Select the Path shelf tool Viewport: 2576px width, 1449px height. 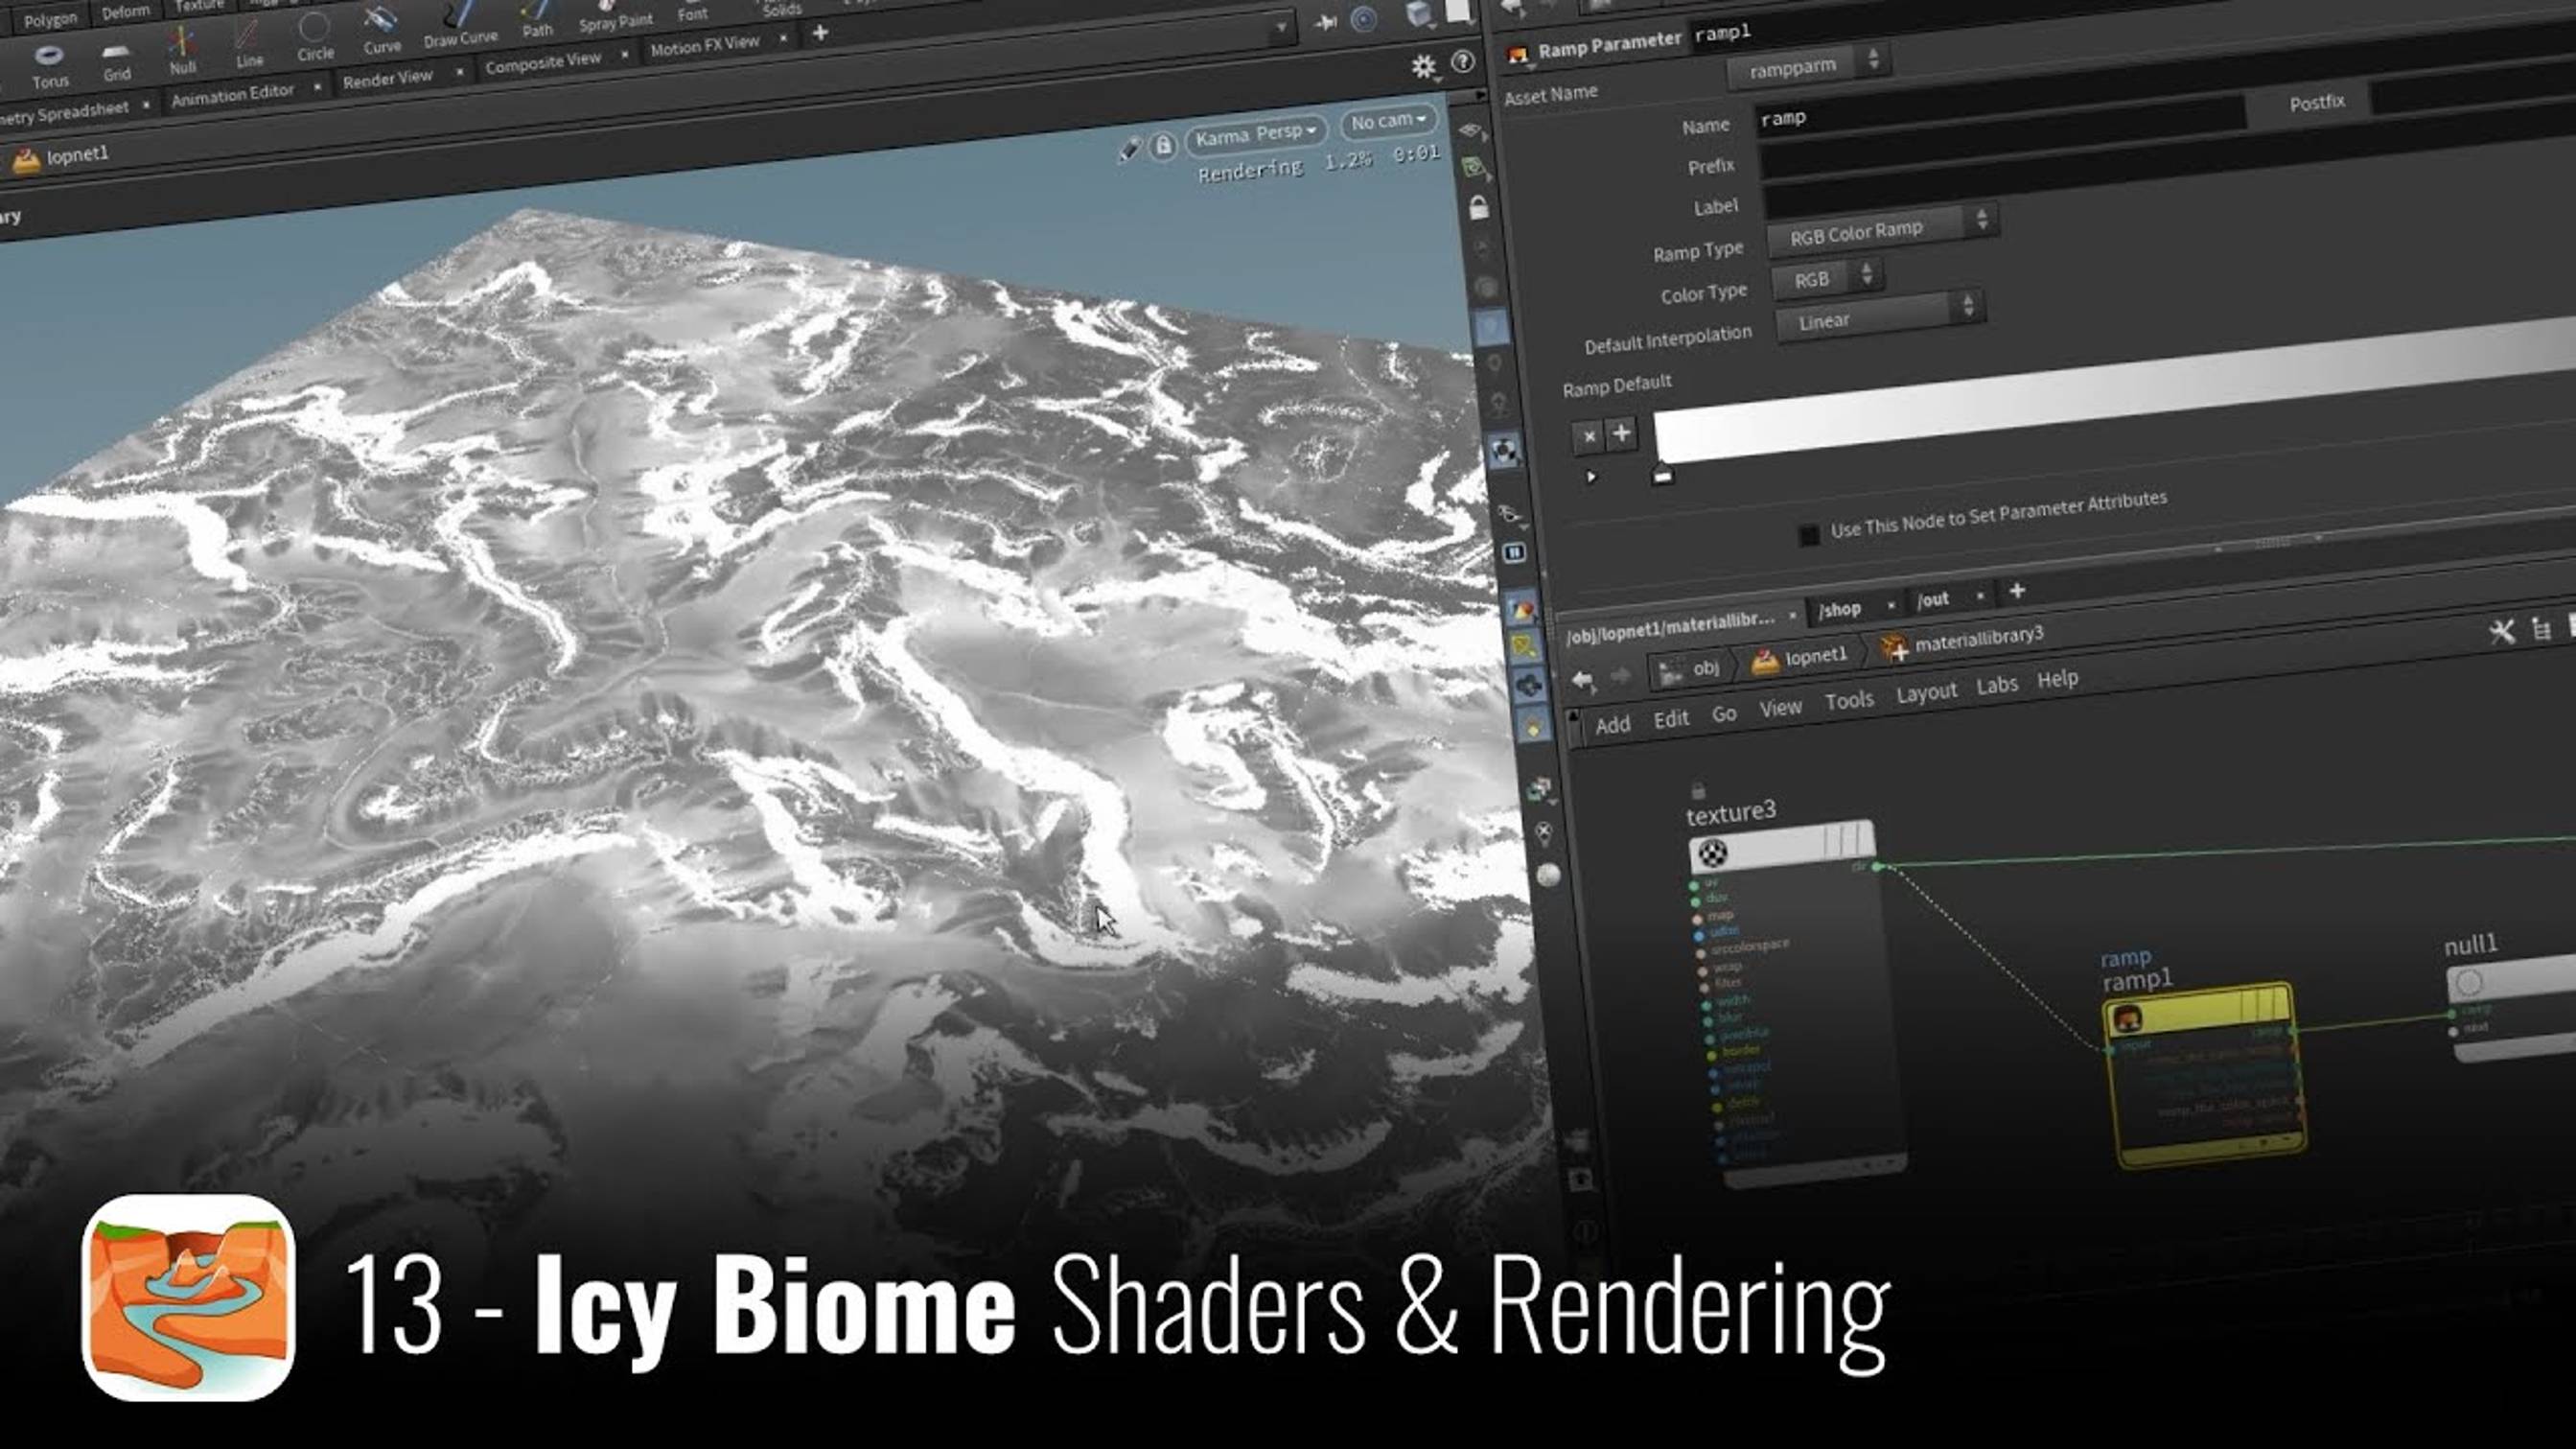[x=537, y=18]
